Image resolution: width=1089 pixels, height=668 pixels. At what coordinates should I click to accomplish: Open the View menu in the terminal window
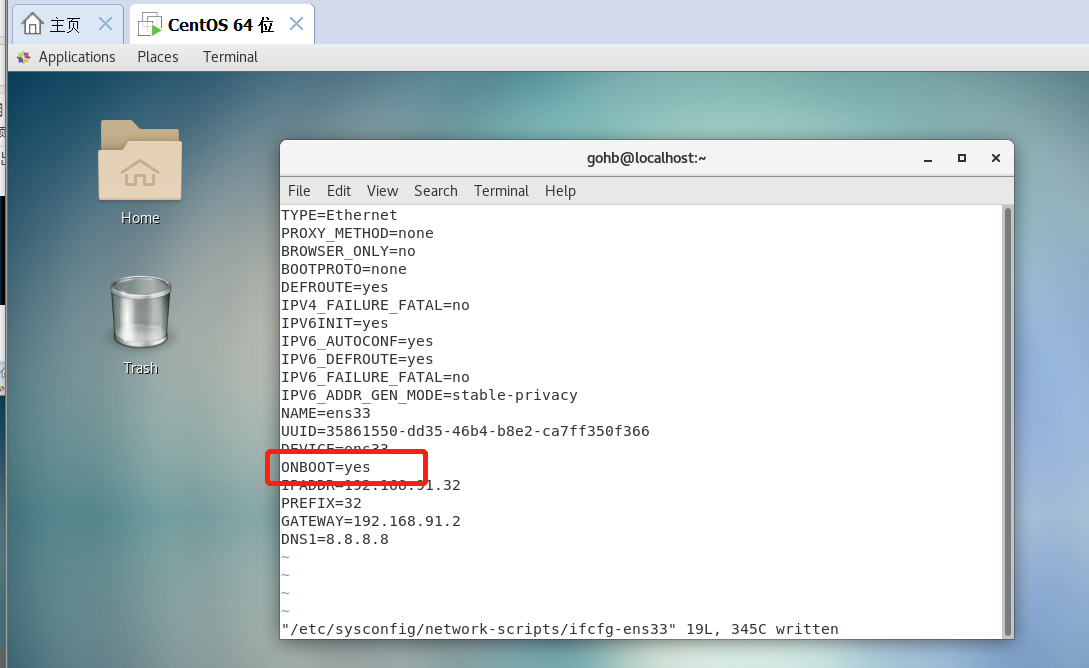click(x=382, y=191)
